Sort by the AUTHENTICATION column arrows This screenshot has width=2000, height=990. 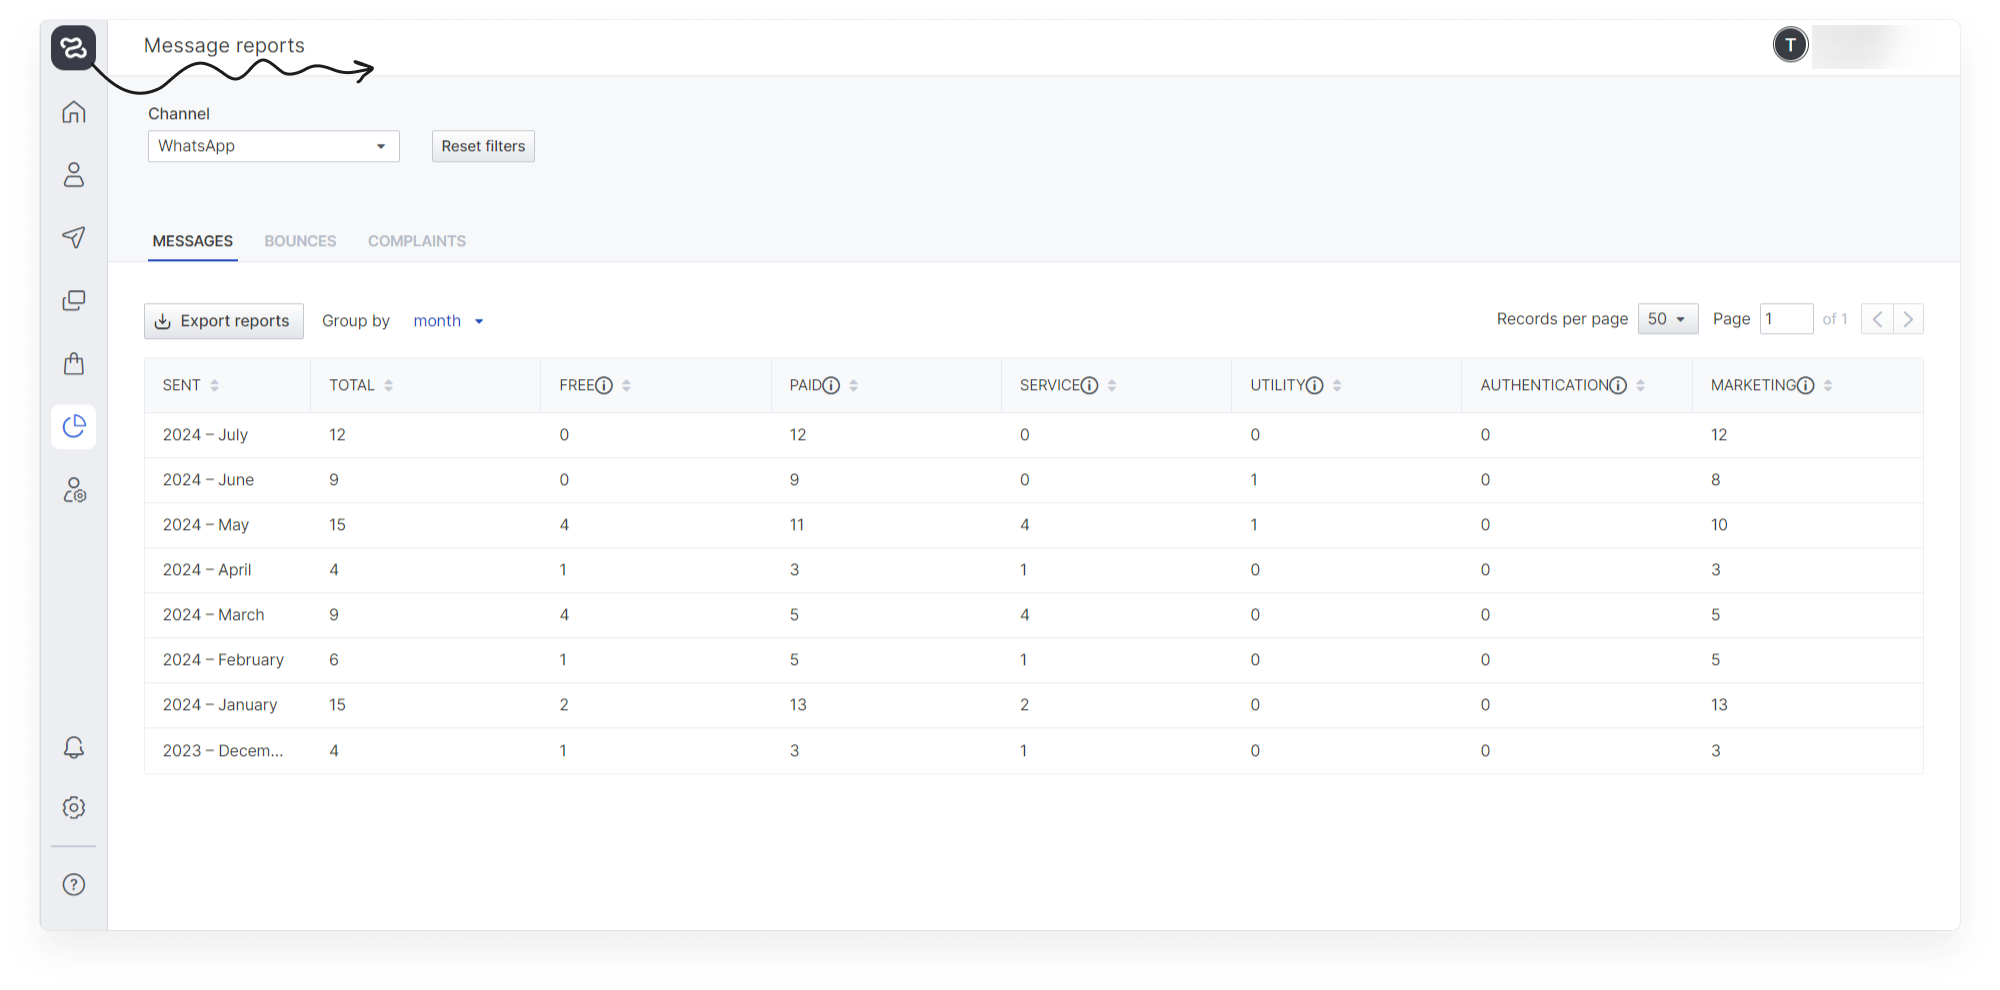click(x=1640, y=385)
